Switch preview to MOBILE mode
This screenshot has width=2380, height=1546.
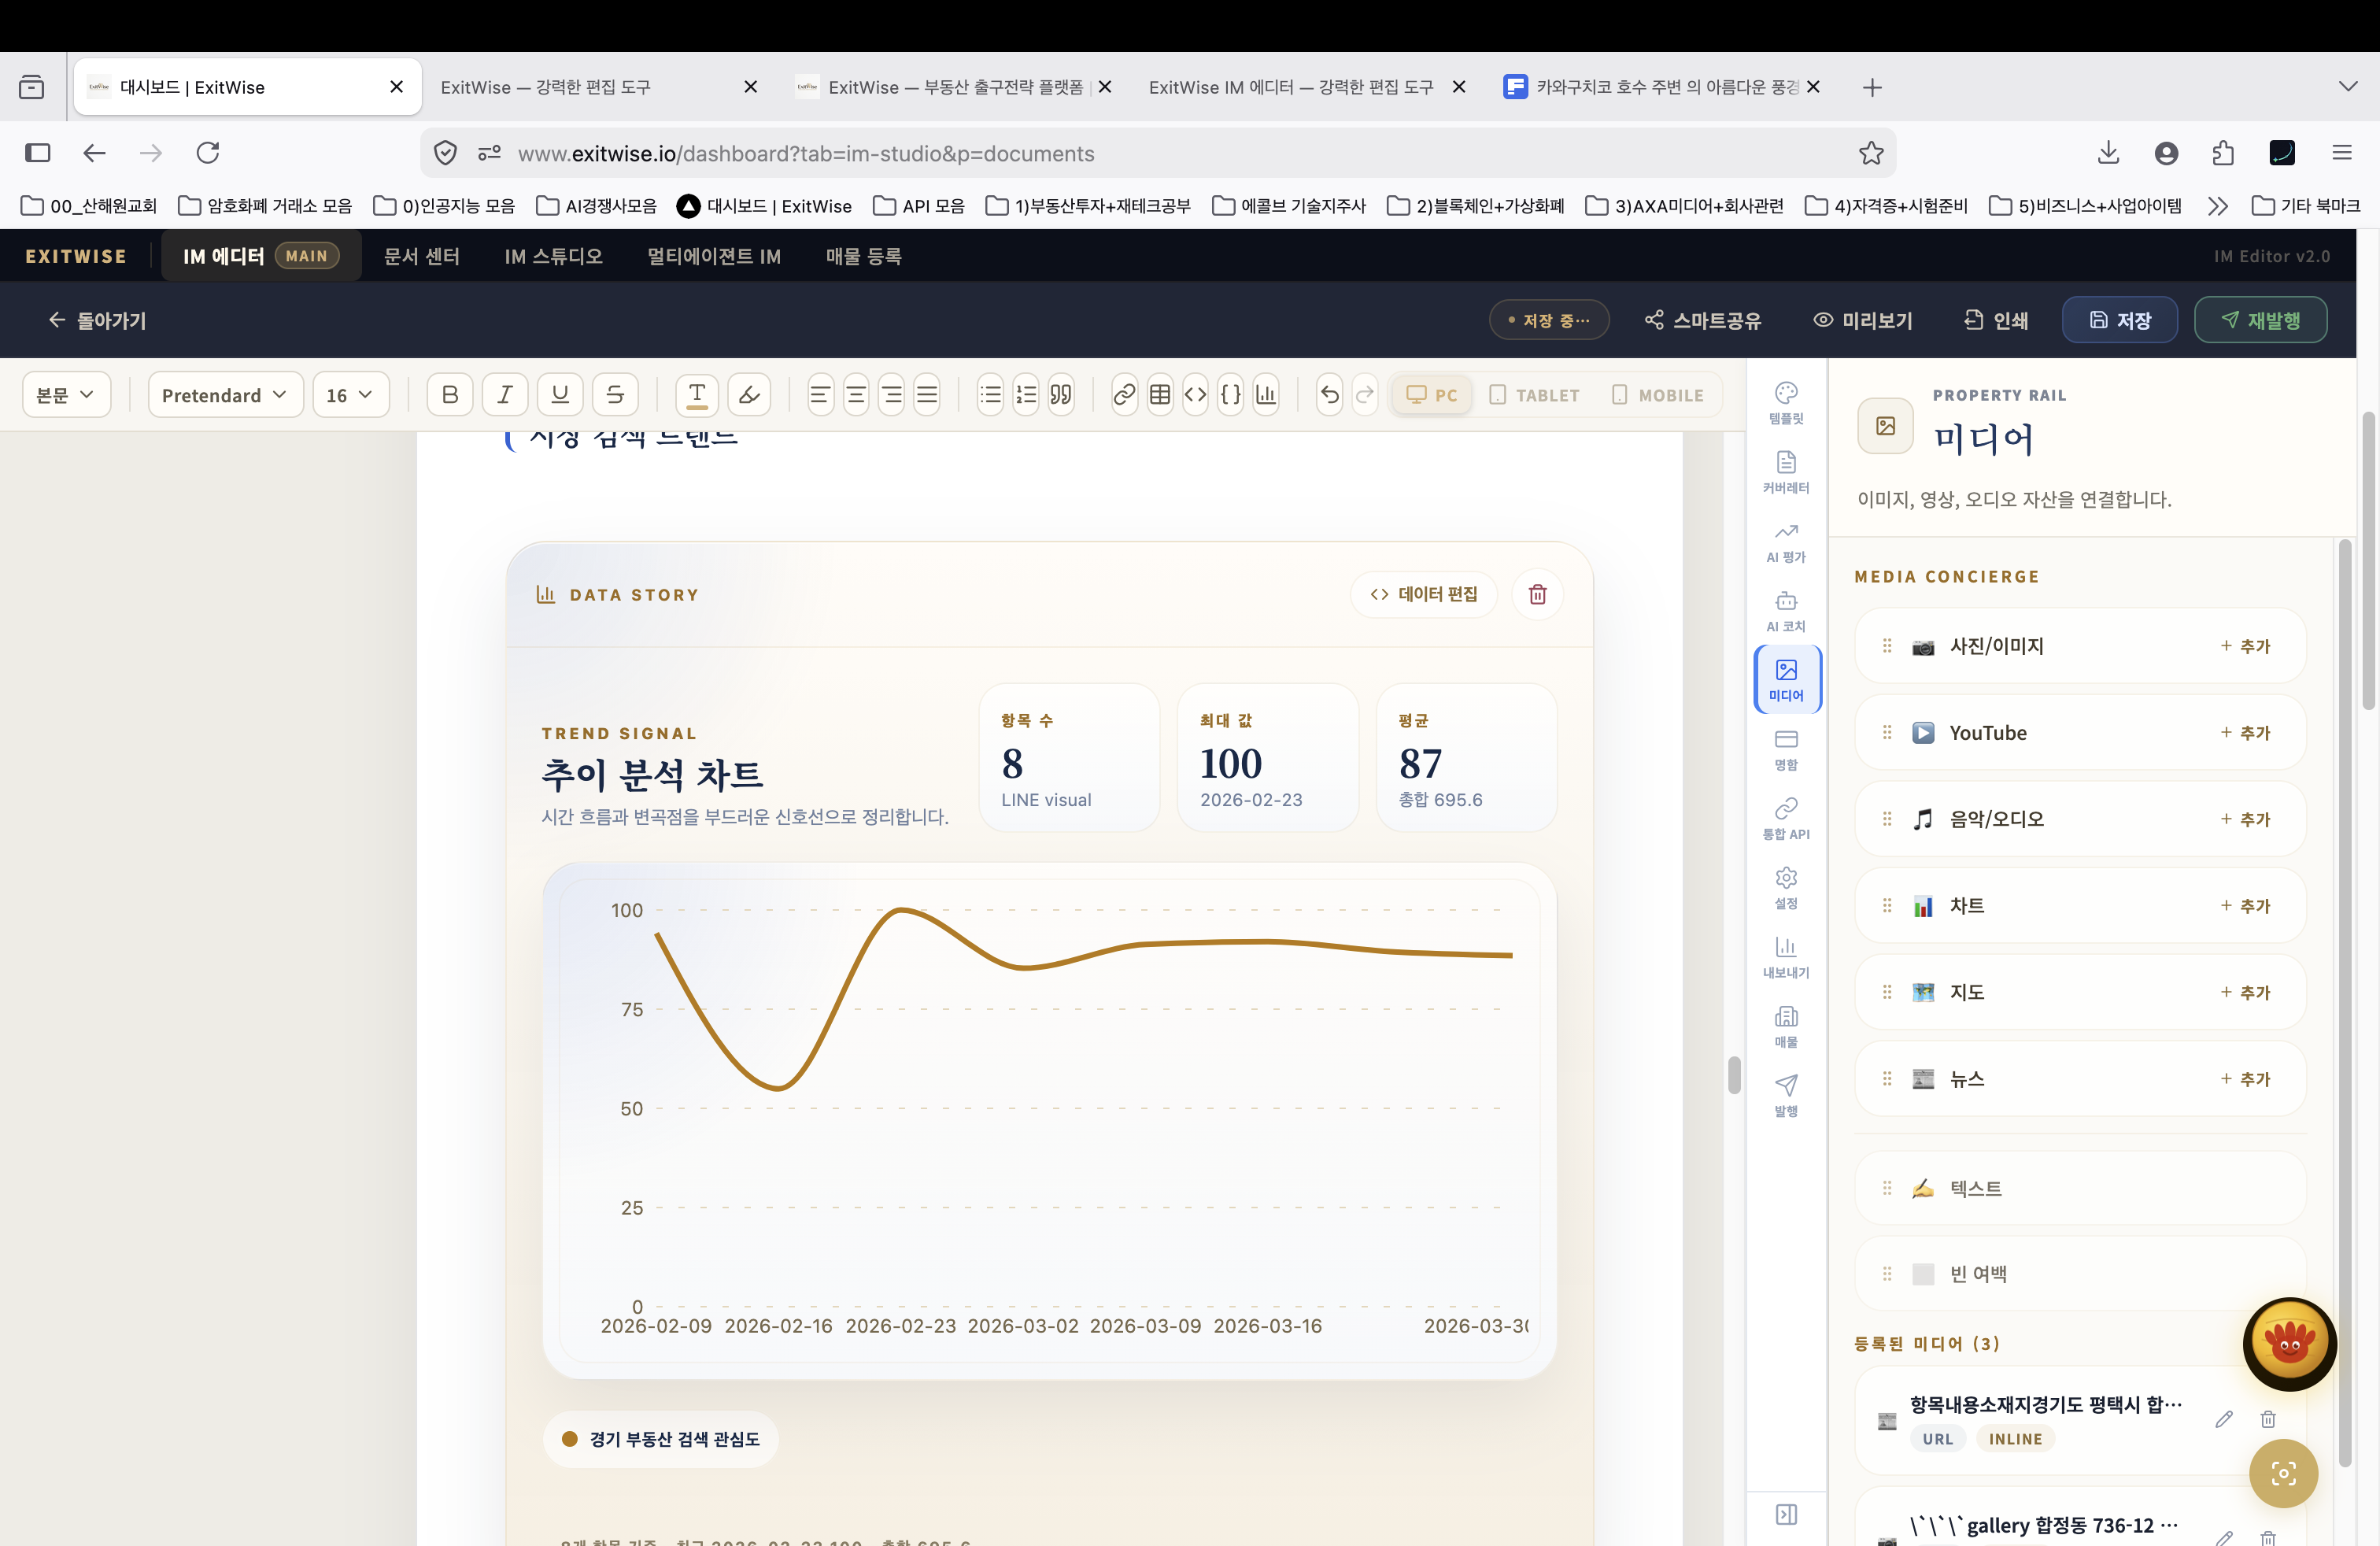tap(1657, 395)
